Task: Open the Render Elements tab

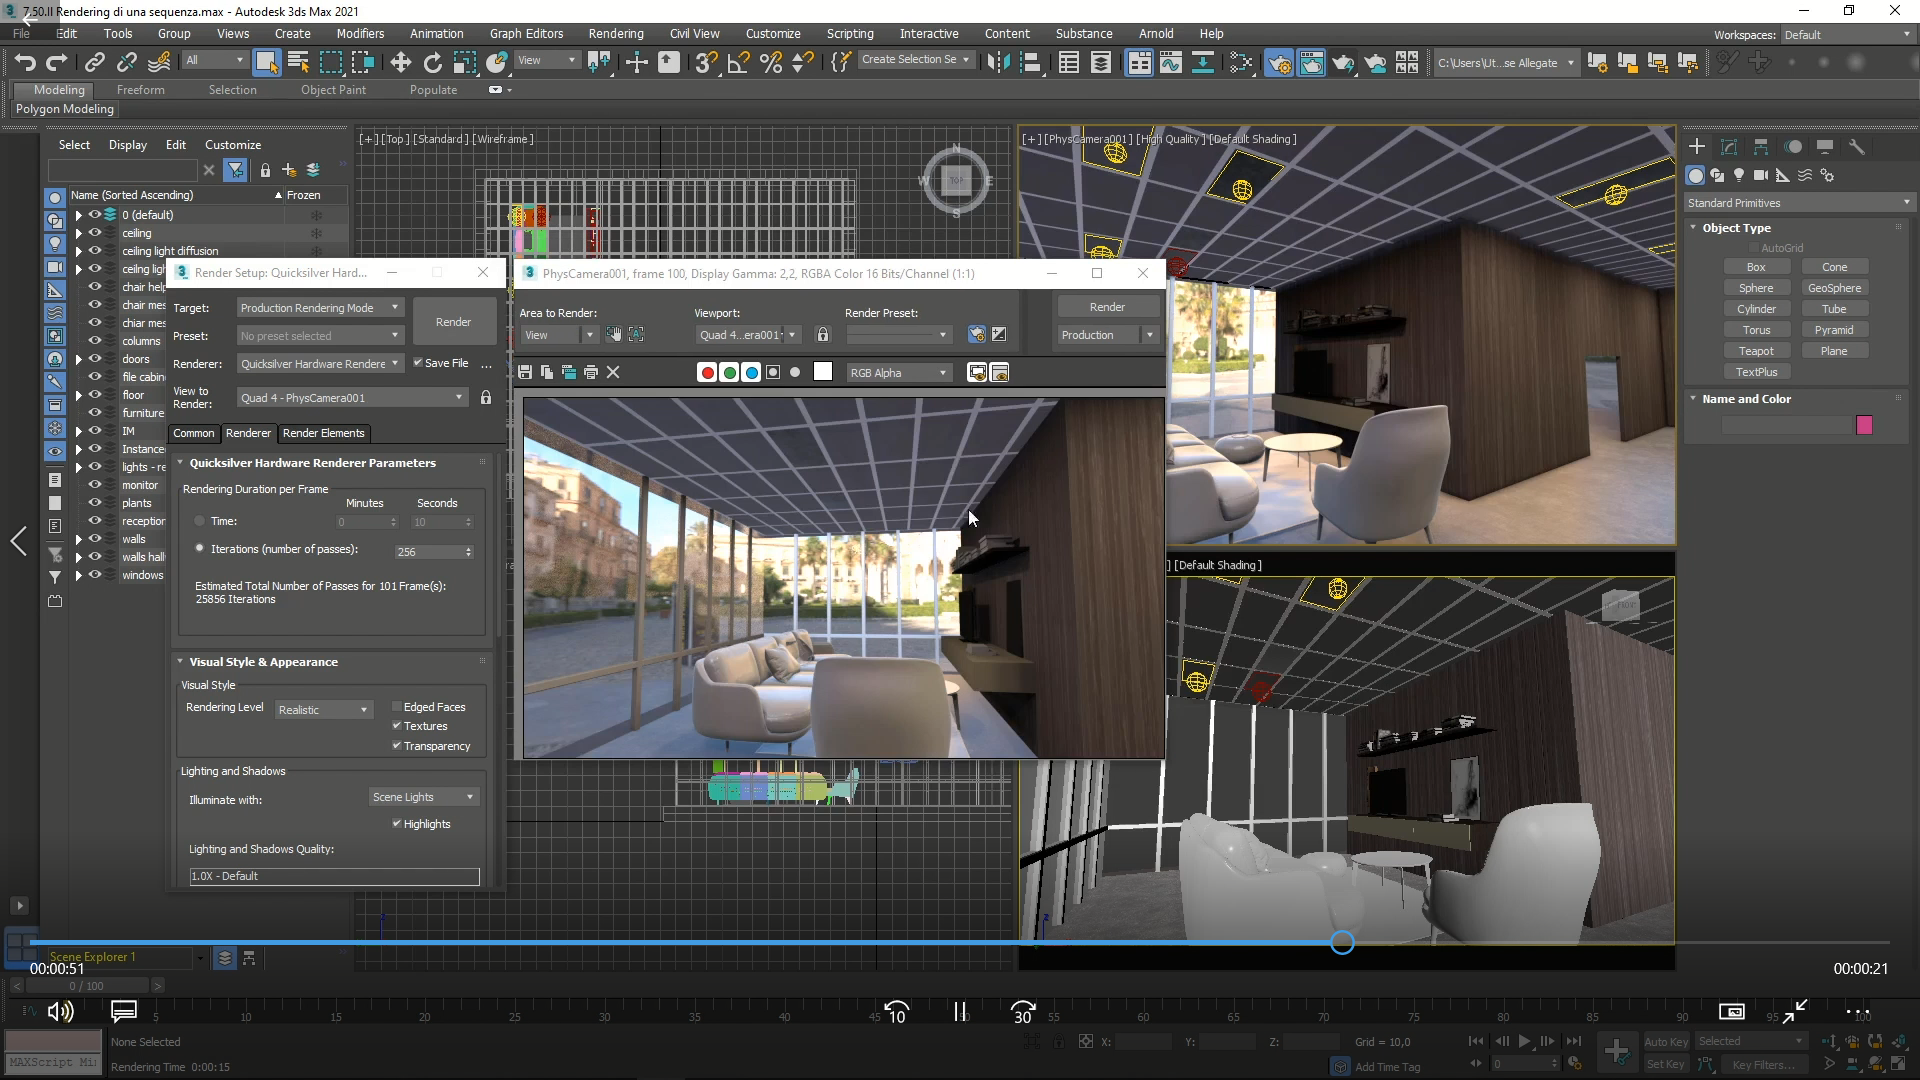Action: (x=323, y=433)
